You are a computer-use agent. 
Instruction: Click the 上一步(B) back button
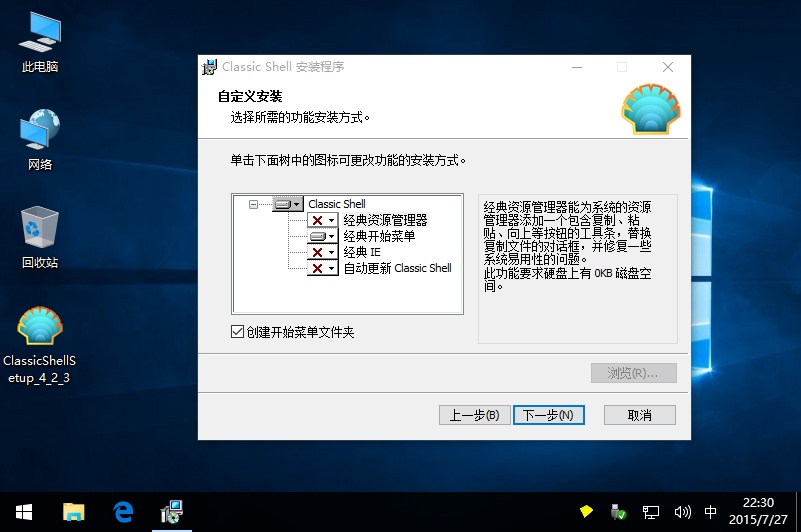pos(475,415)
